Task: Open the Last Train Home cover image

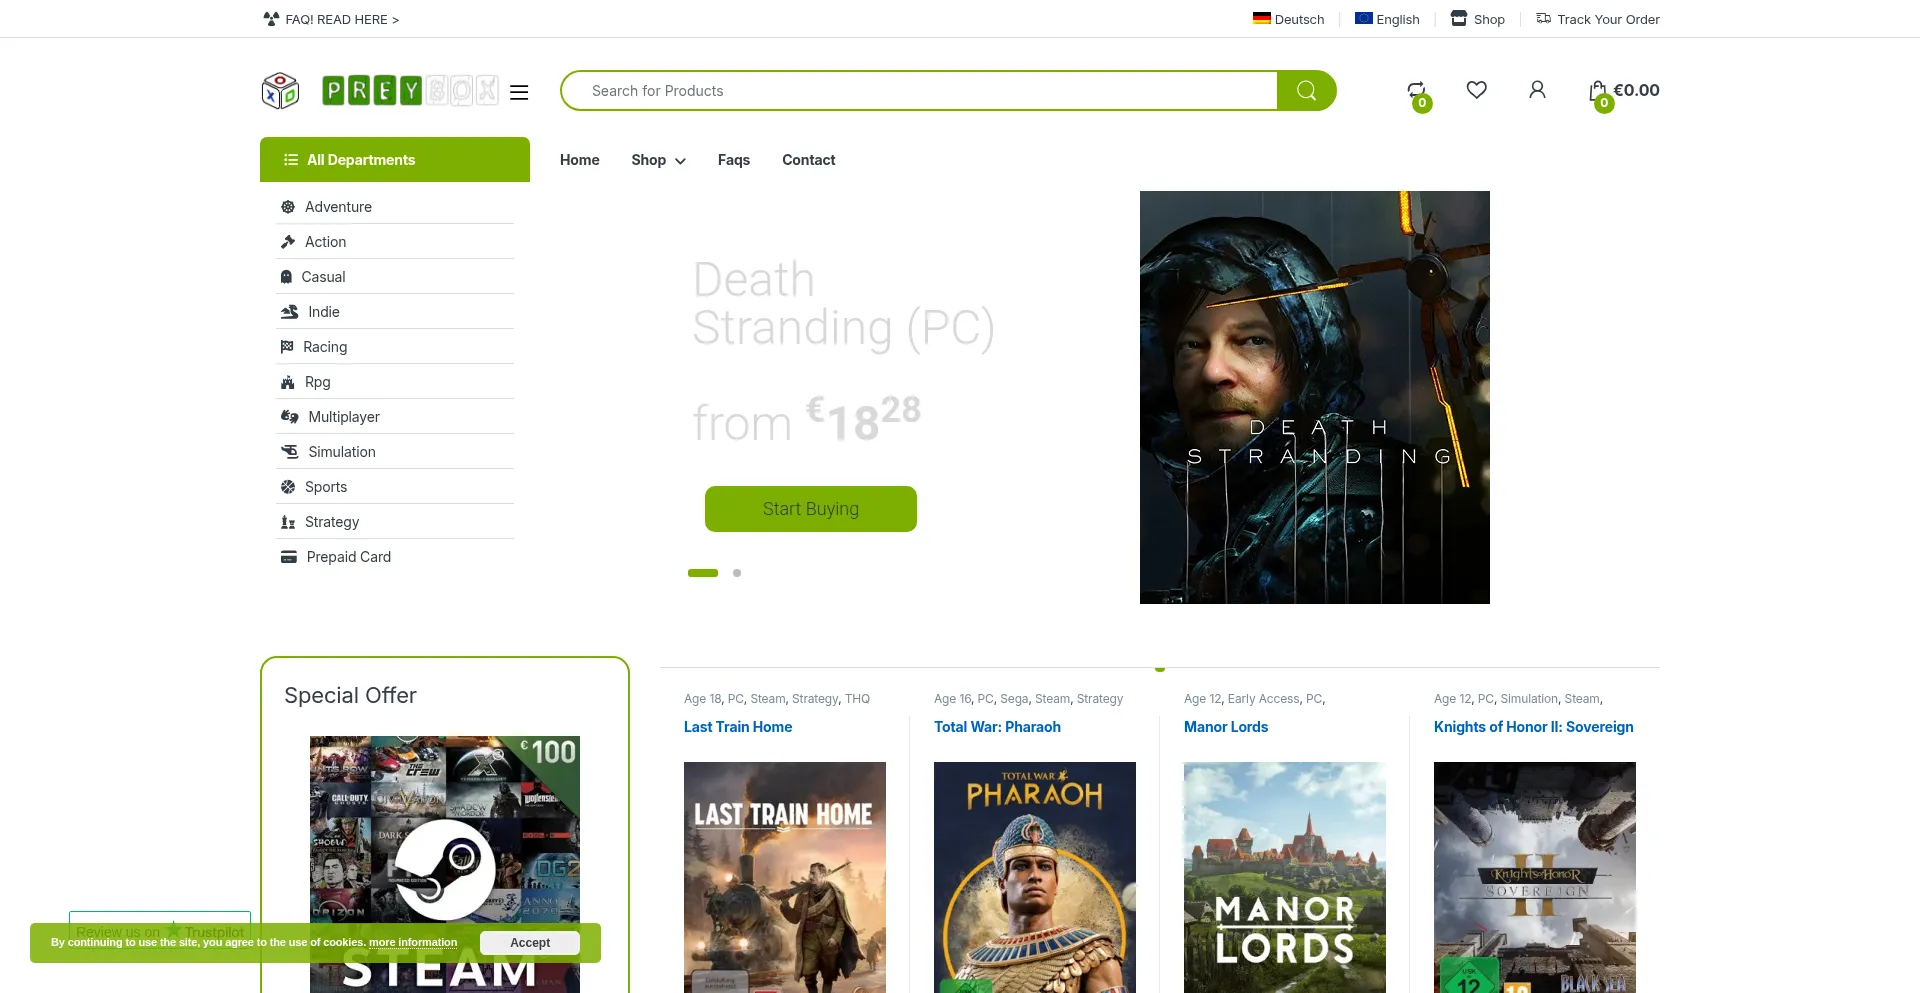Action: point(785,877)
